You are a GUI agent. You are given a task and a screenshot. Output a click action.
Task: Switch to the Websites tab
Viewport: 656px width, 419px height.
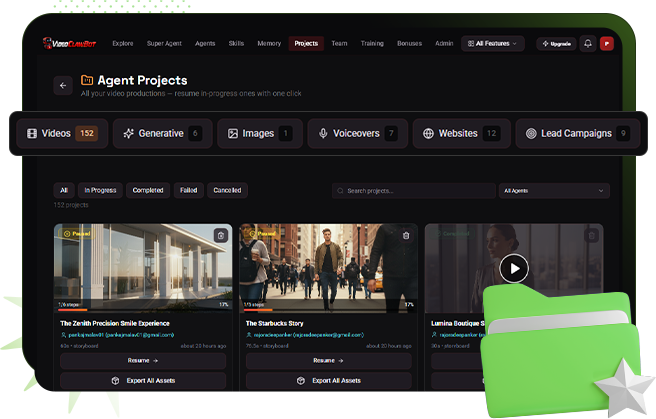[461, 133]
